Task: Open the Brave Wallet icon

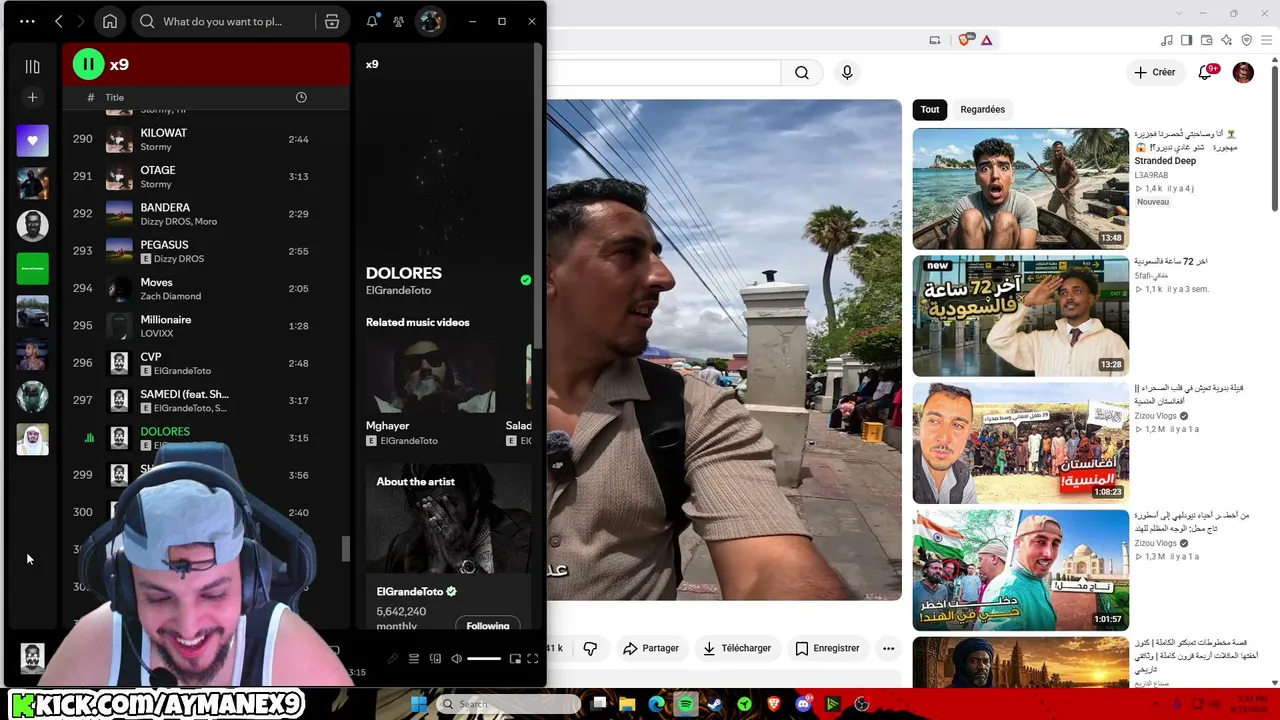Action: (1207, 40)
